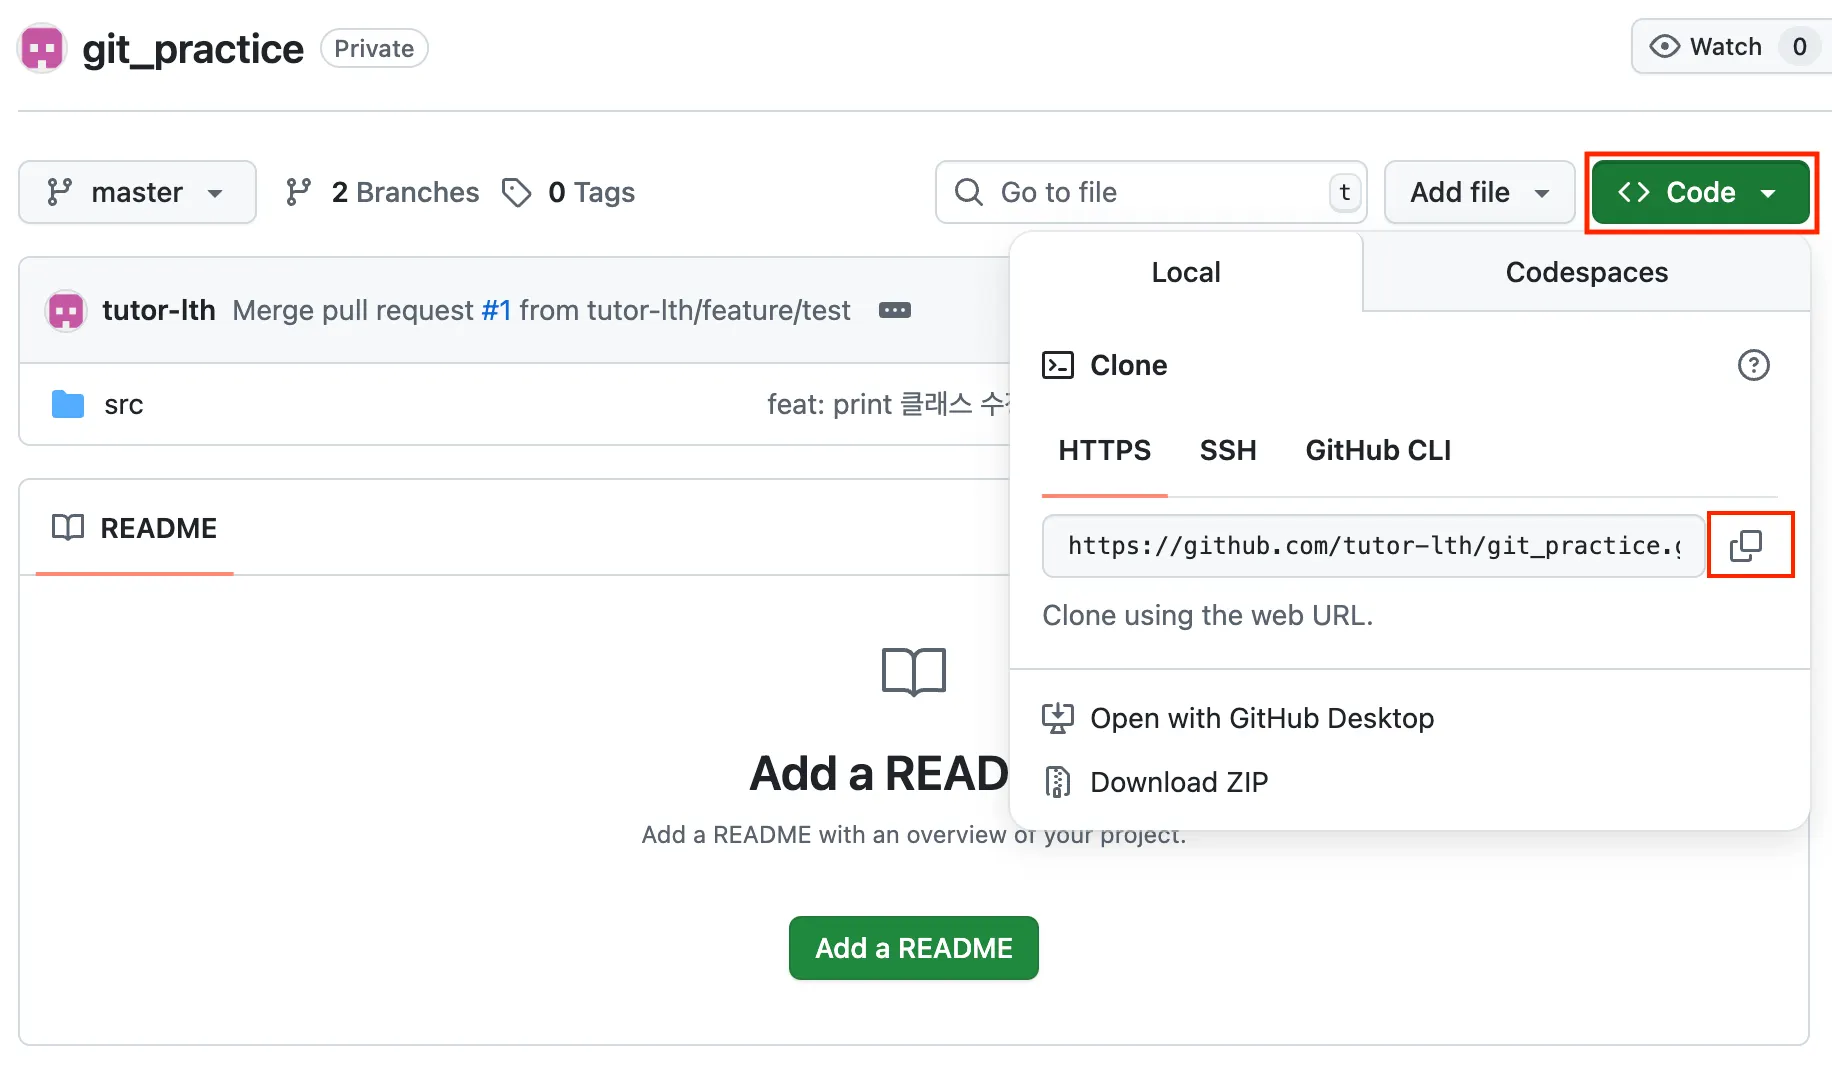This screenshot has width=1832, height=1070.
Task: Open the src folder
Action: (123, 405)
